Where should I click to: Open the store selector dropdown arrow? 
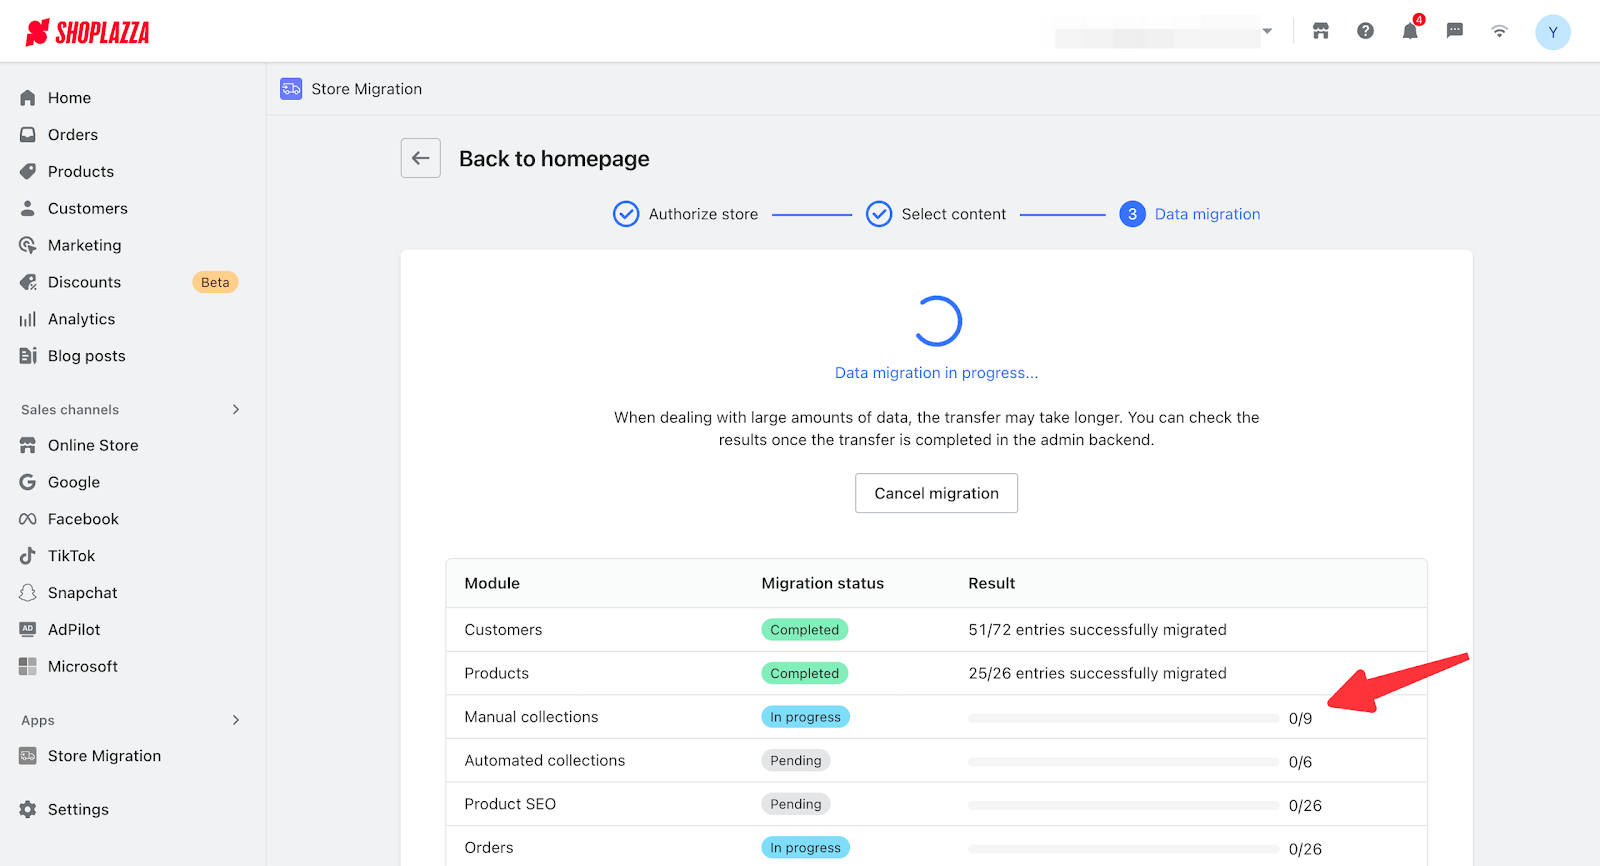1267,31
